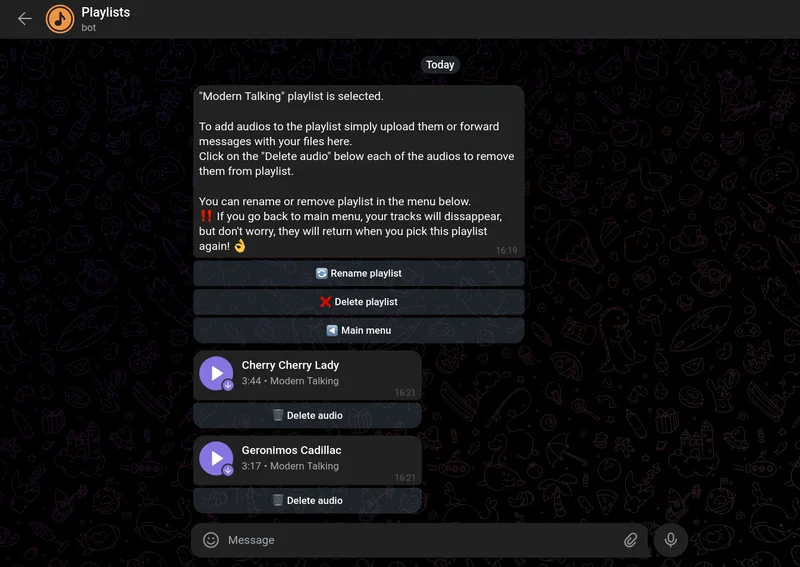Open the emoji picker

tap(211, 540)
